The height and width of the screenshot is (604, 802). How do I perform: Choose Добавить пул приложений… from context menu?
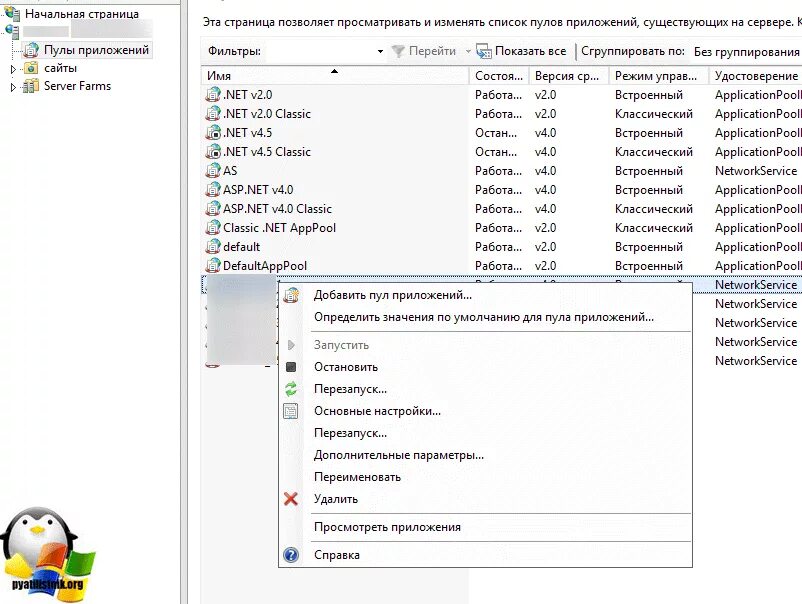pos(393,295)
